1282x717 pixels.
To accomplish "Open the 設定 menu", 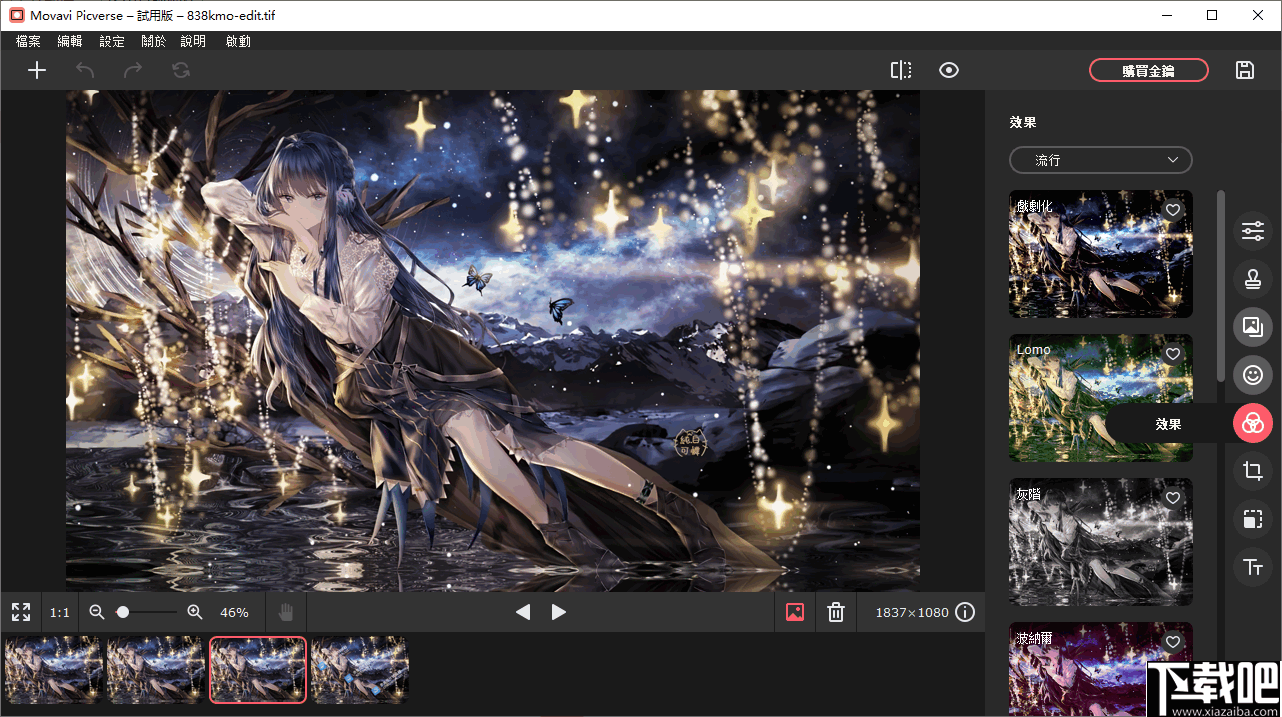I will pos(112,41).
